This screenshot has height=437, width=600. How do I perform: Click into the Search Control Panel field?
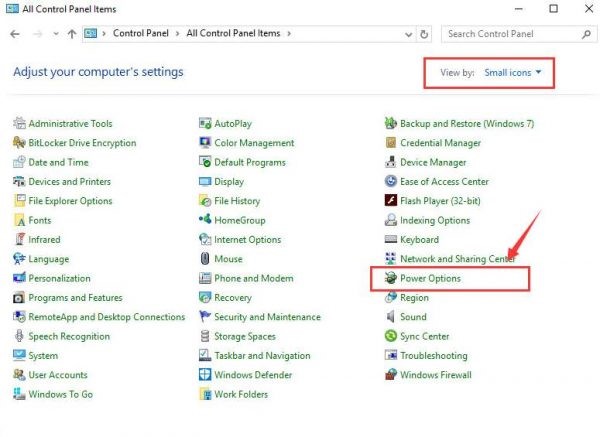(x=505, y=34)
